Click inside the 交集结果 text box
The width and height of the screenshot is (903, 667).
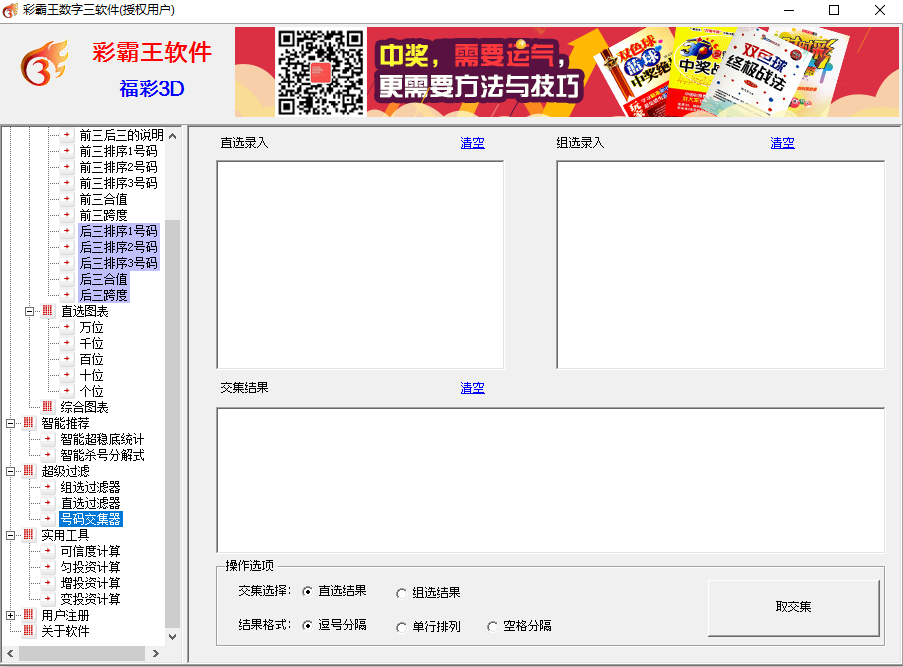[551, 480]
